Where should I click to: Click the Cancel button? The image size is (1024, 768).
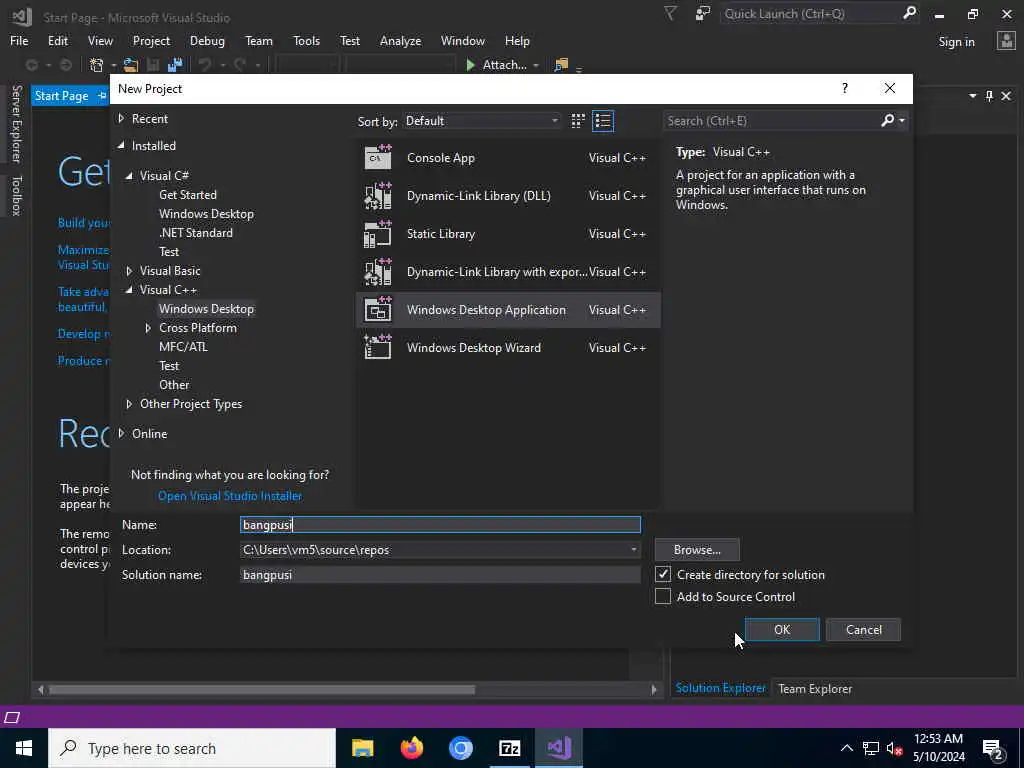click(x=863, y=630)
